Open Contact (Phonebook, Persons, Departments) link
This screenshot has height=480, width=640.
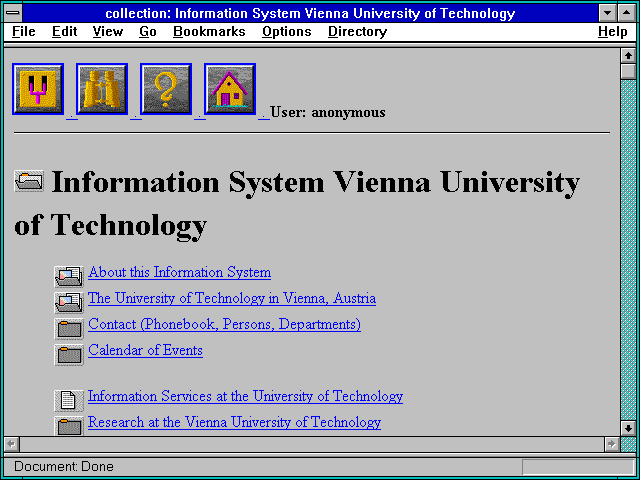pyautogui.click(x=224, y=324)
